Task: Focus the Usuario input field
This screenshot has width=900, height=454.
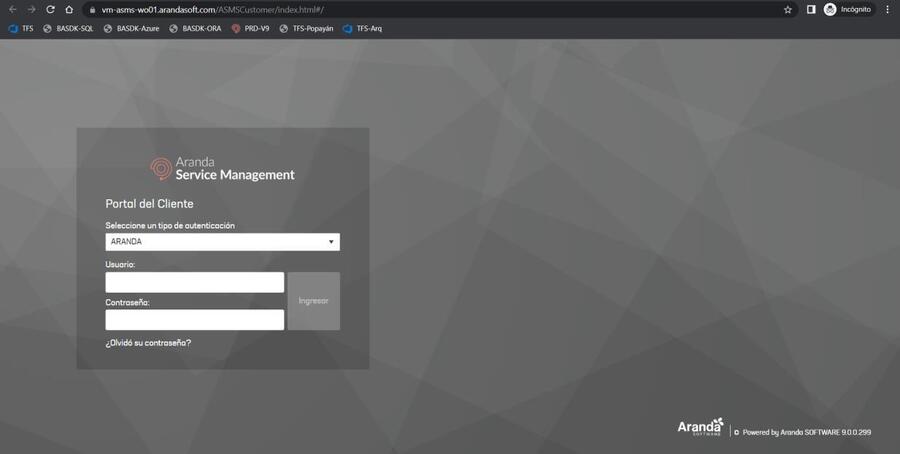Action: [x=195, y=282]
